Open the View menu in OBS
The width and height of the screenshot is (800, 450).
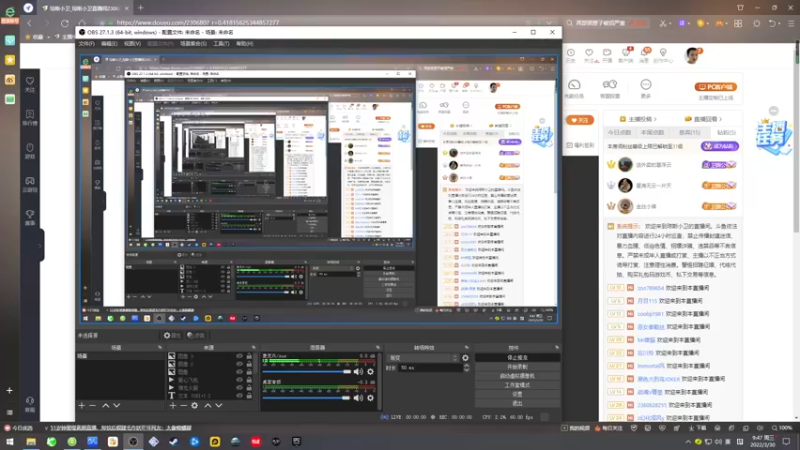pyautogui.click(x=132, y=44)
